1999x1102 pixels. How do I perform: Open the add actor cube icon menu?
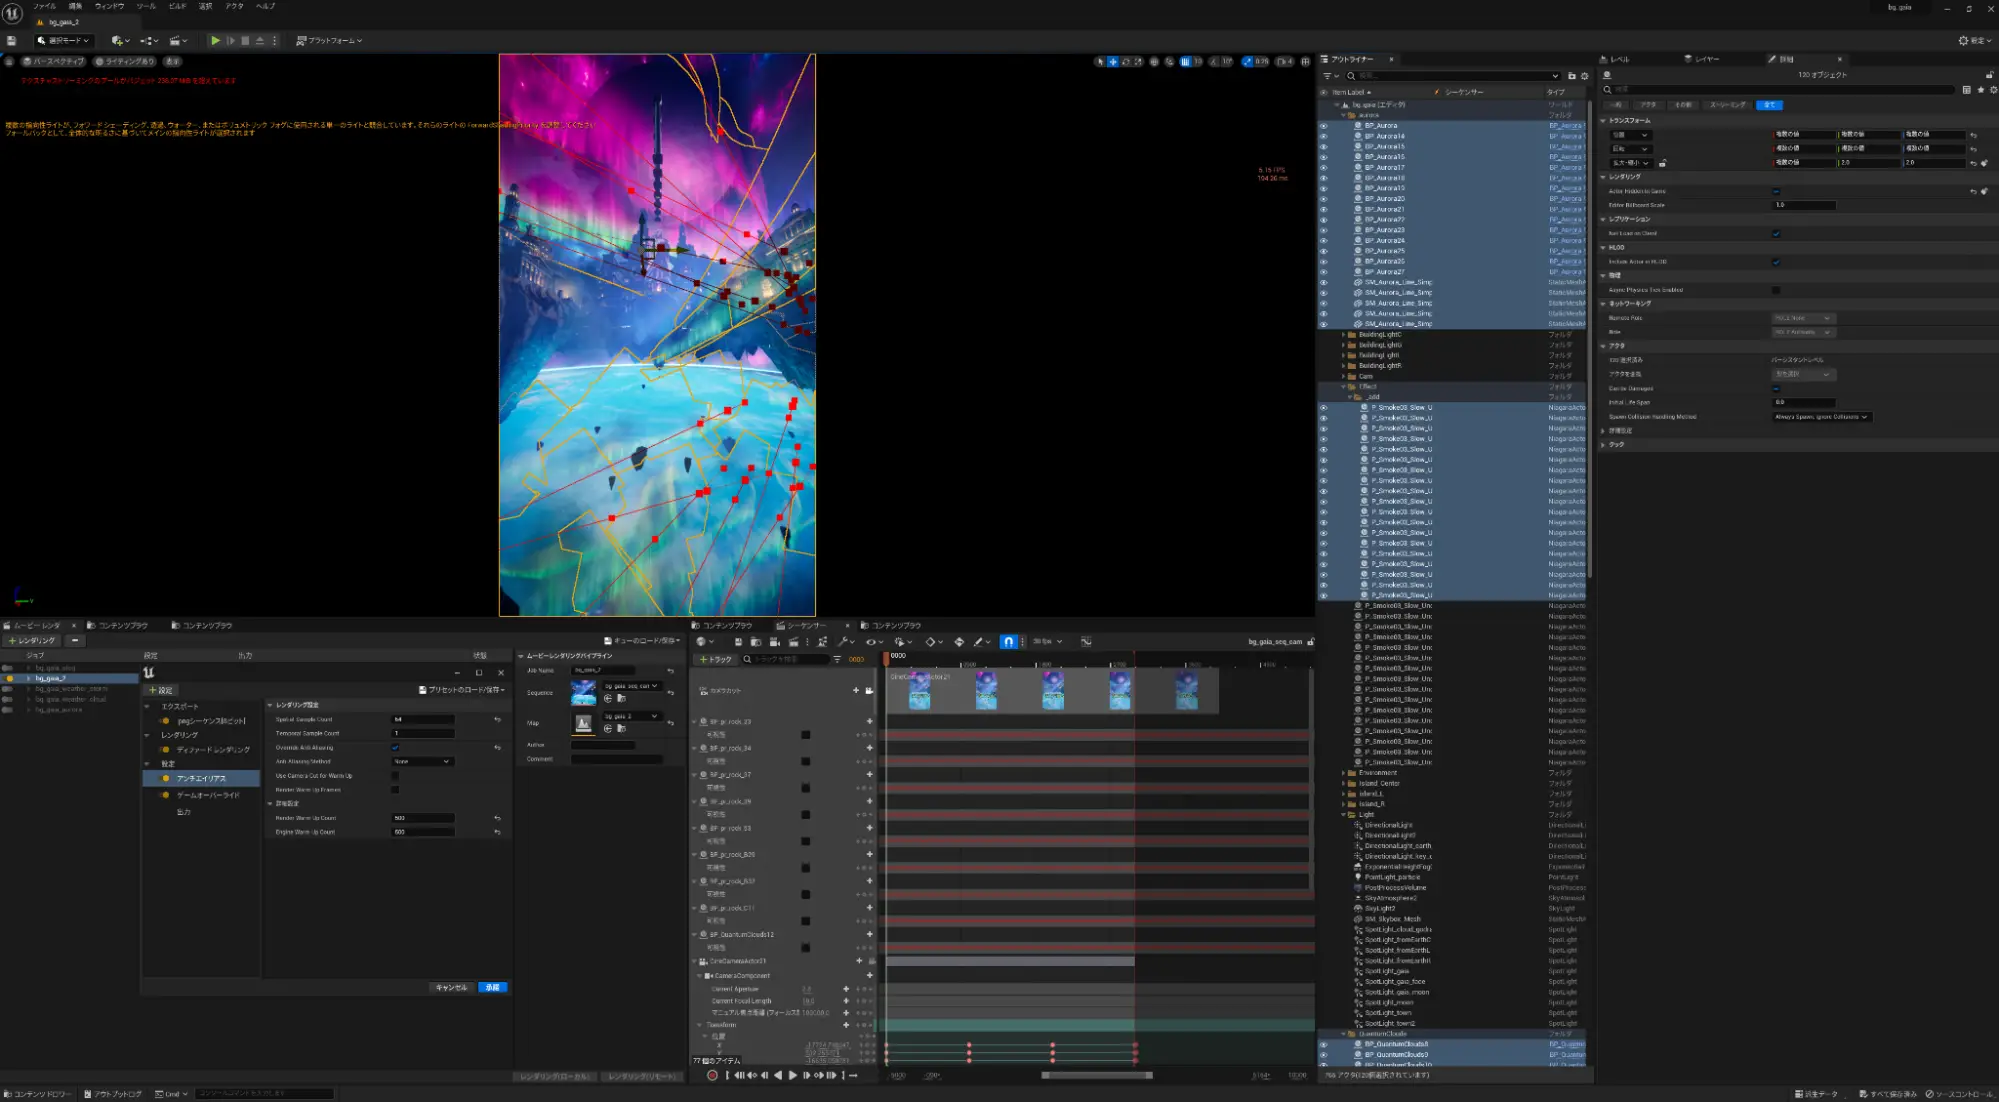click(x=120, y=41)
